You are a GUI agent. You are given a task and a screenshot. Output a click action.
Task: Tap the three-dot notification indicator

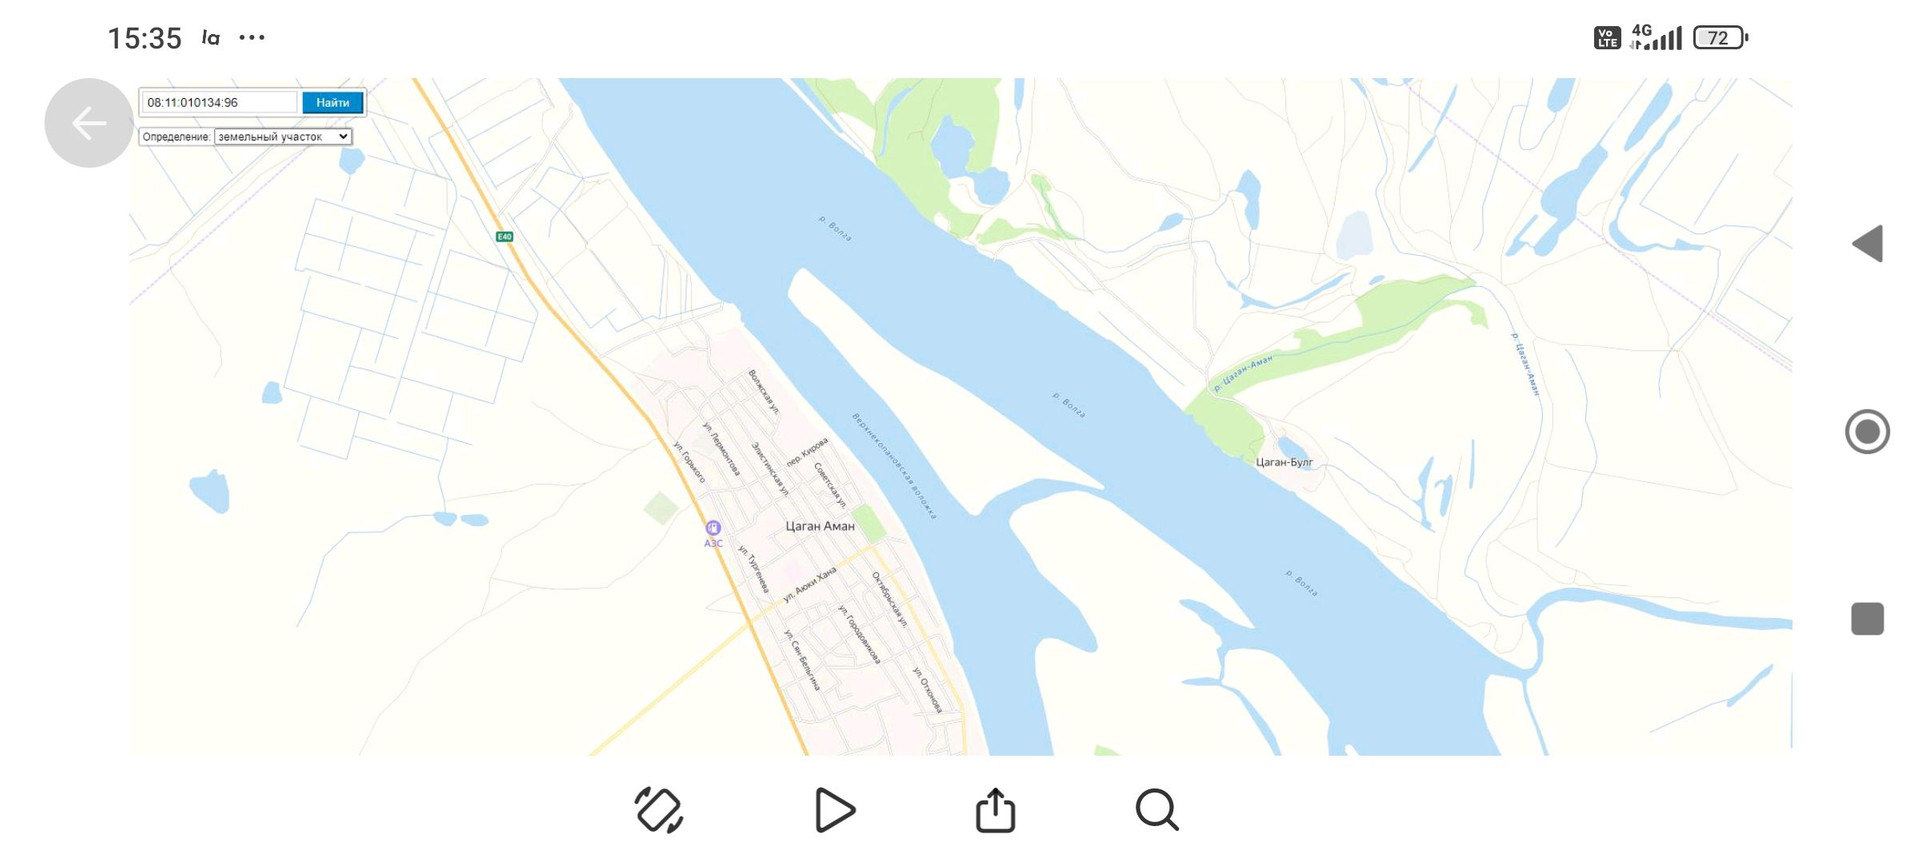coord(252,38)
